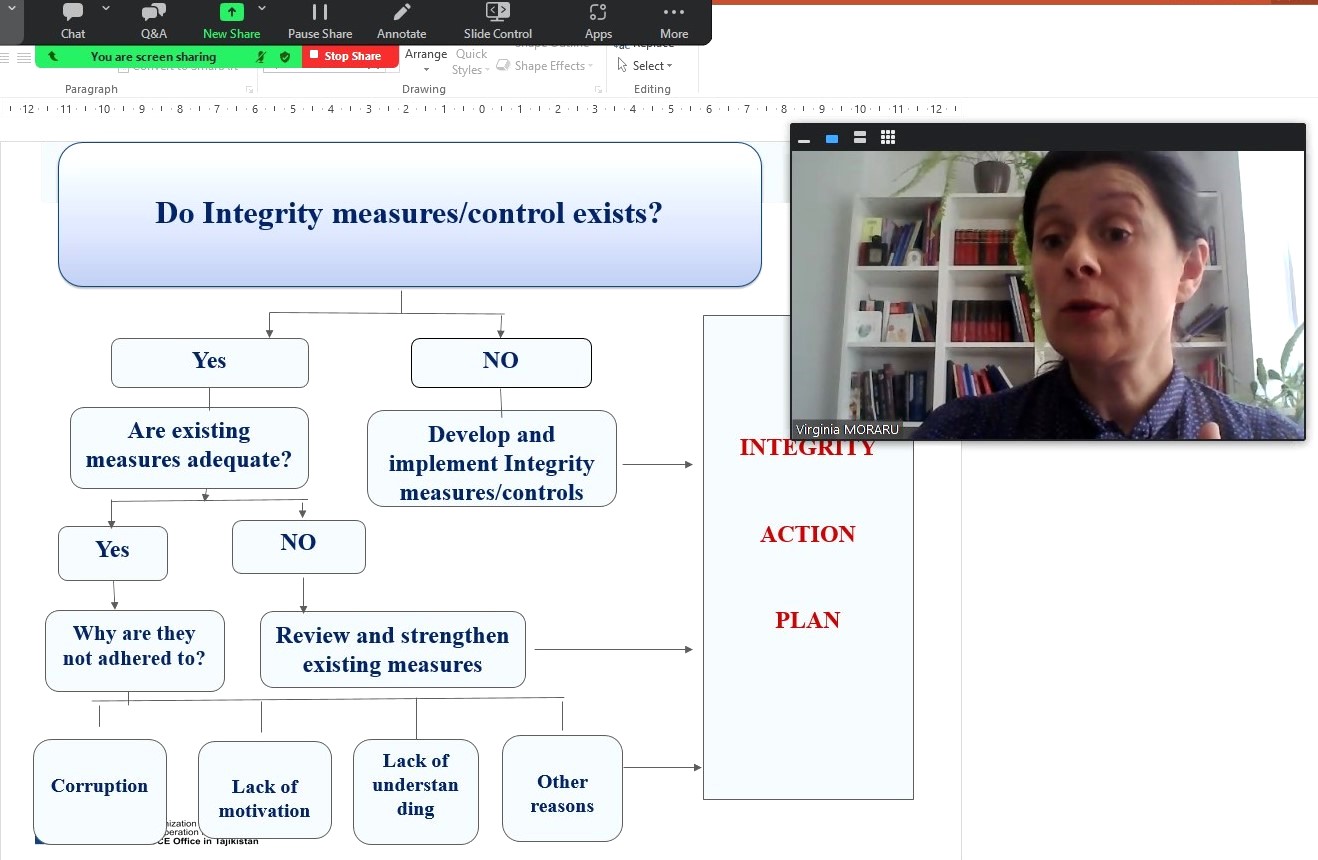Open the Arrange menu
Viewport: 1318px width, 860px height.
[426, 61]
